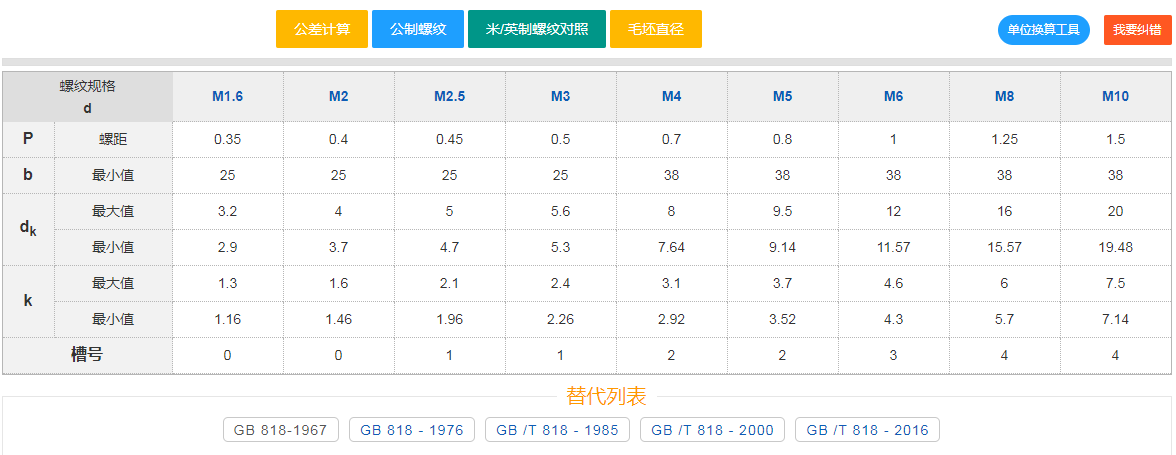This screenshot has width=1176, height=455.
Task: Select the M4 column header
Action: [x=672, y=97]
